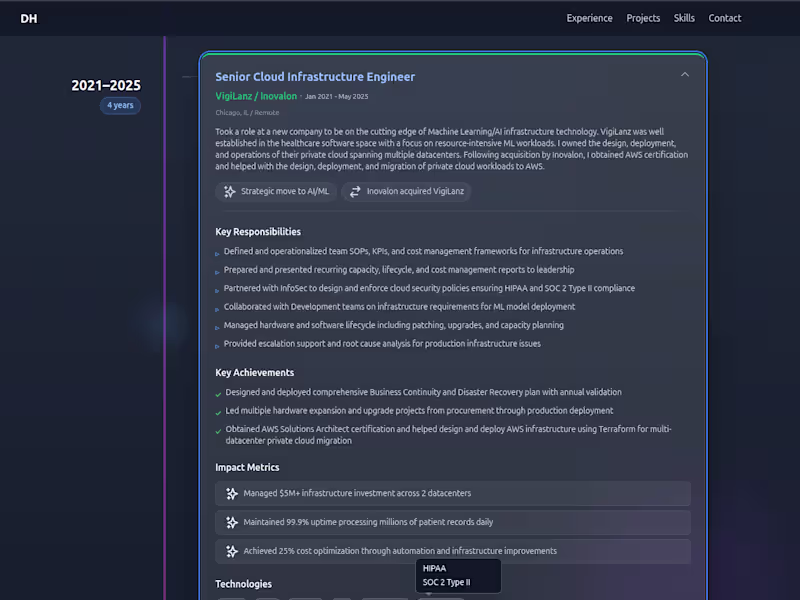Viewport: 800px width, 600px height.
Task: Click the 2021–2025 timeline label
Action: pos(106,85)
